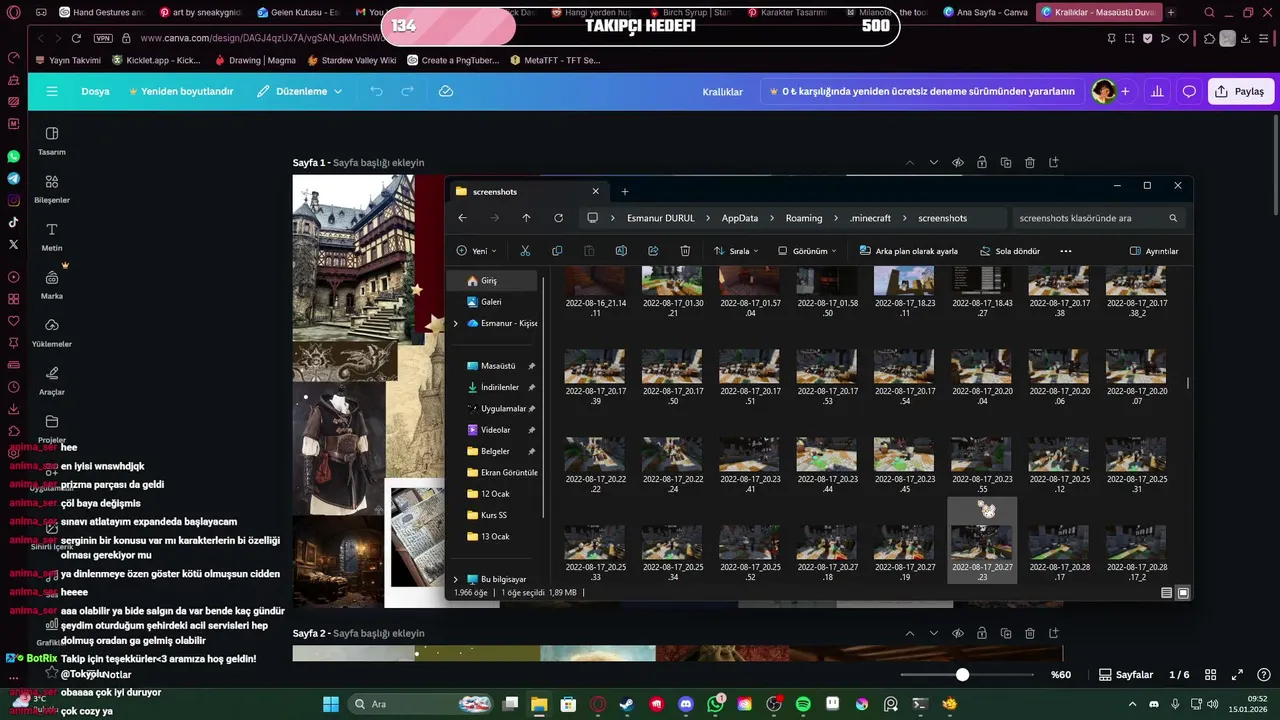The image size is (1280, 720).
Task: Open Spotify from Windows taskbar
Action: coord(804,704)
